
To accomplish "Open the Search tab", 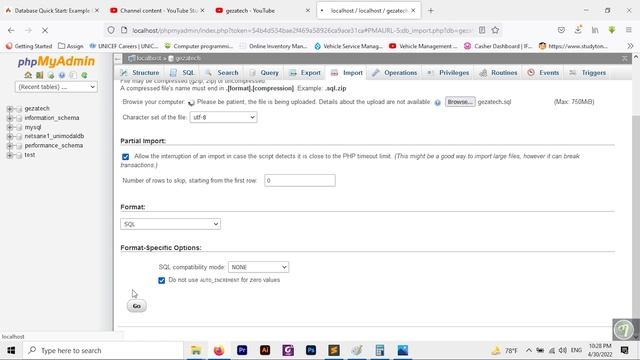I will pyautogui.click(x=222, y=73).
